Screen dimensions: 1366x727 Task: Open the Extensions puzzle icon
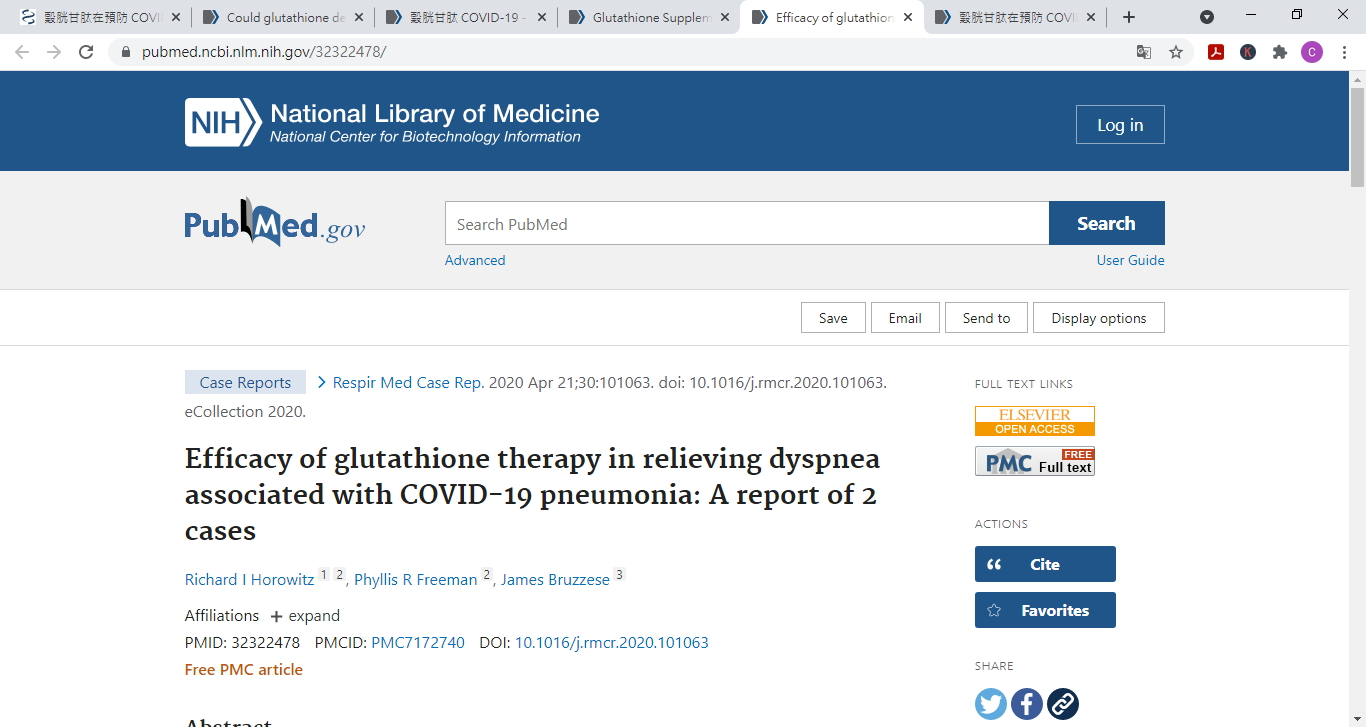coord(1280,52)
